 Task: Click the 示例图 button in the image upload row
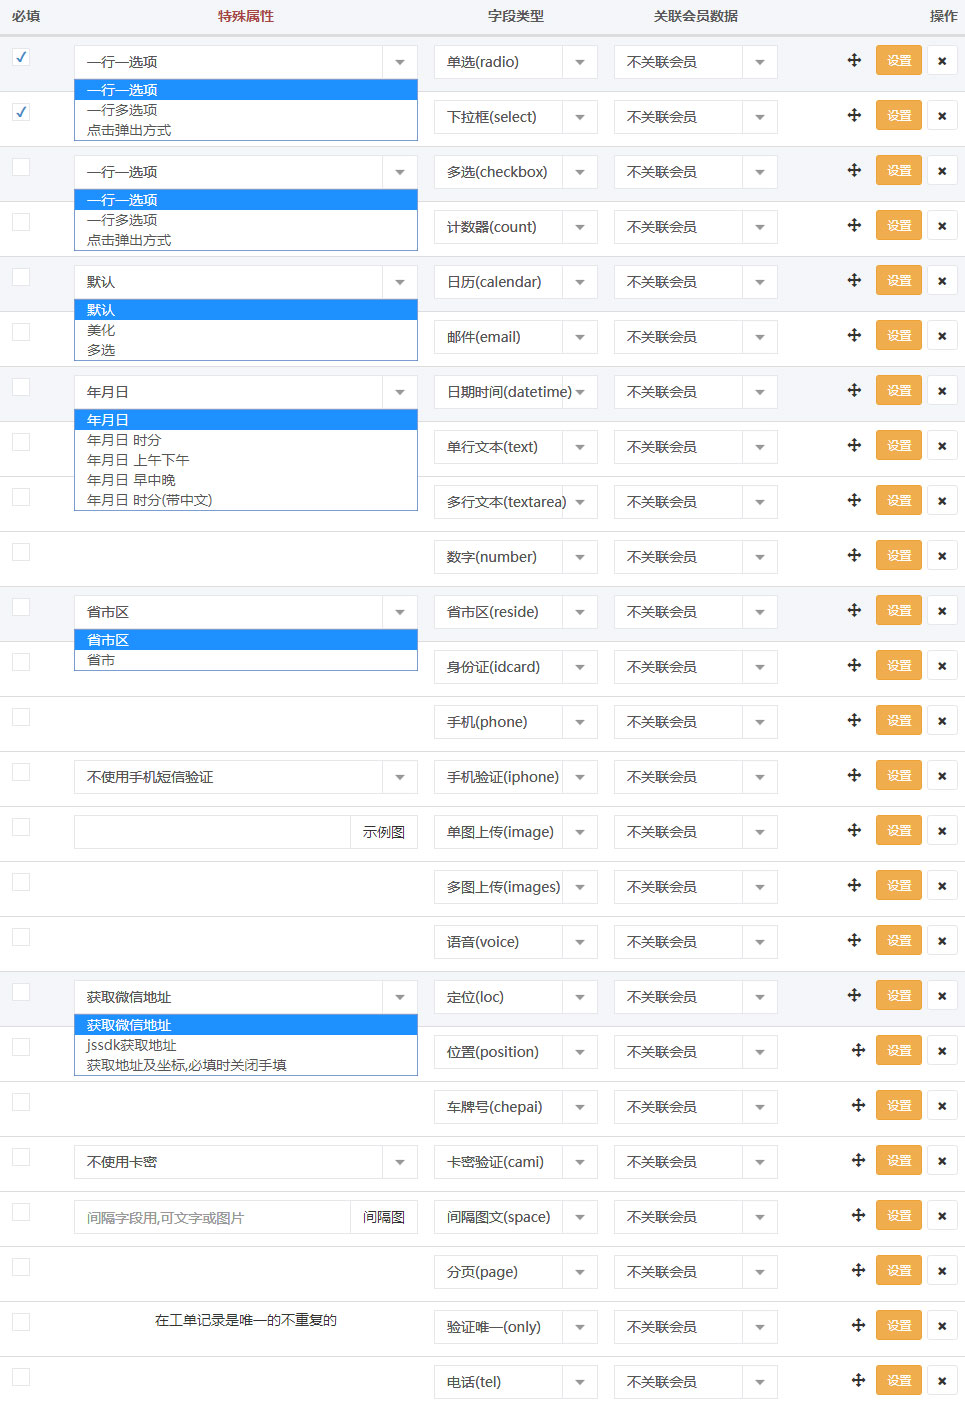coord(384,831)
